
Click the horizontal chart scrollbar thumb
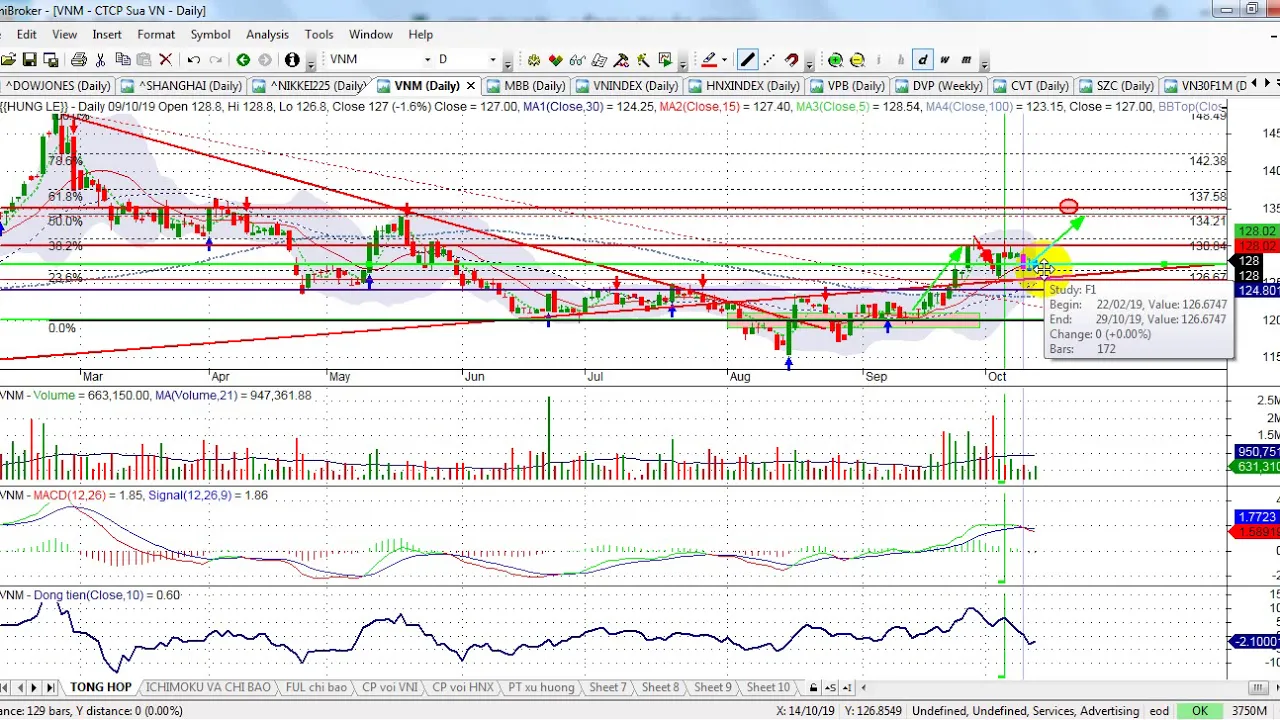click(x=1256, y=687)
